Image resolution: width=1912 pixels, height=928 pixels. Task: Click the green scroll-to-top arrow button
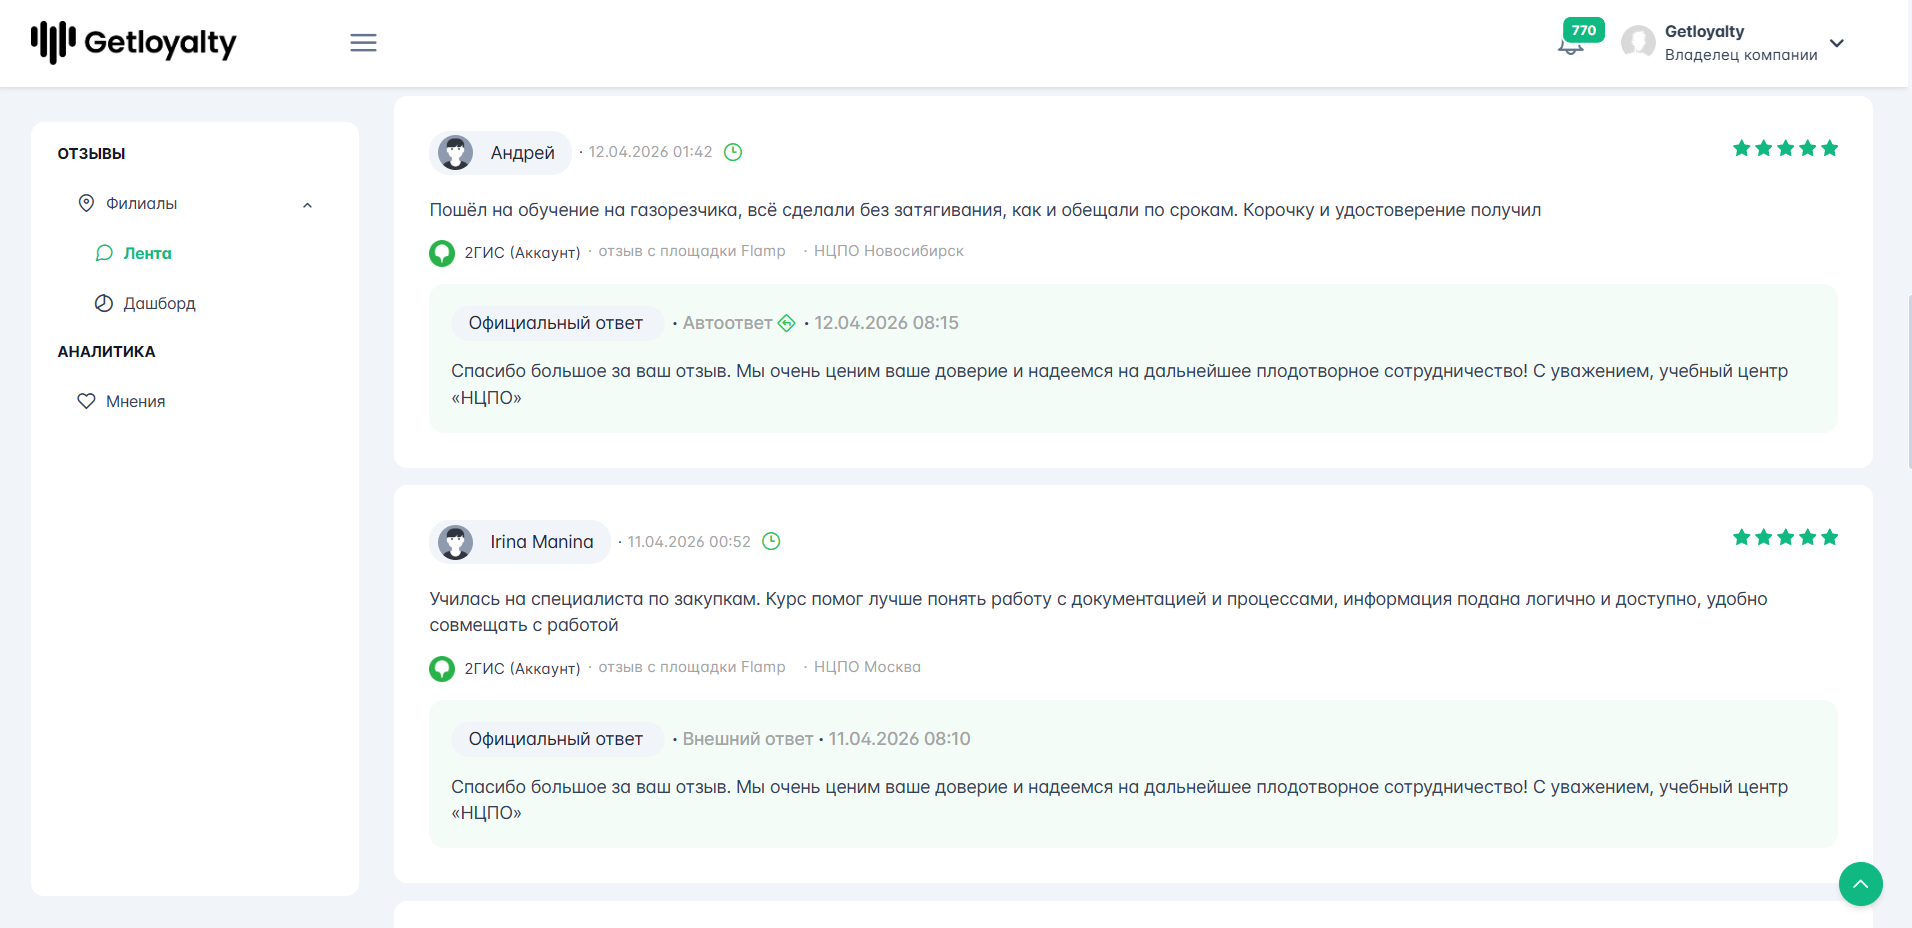click(1860, 884)
